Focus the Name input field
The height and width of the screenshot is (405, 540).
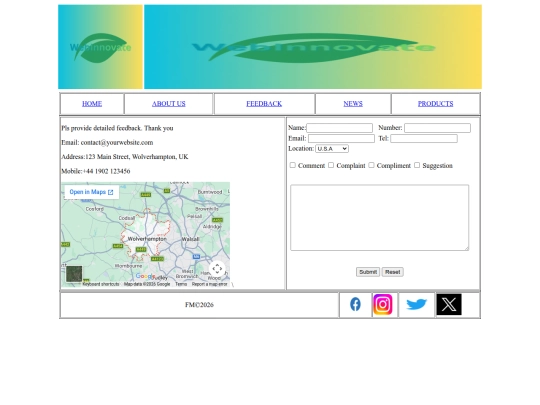(x=340, y=128)
